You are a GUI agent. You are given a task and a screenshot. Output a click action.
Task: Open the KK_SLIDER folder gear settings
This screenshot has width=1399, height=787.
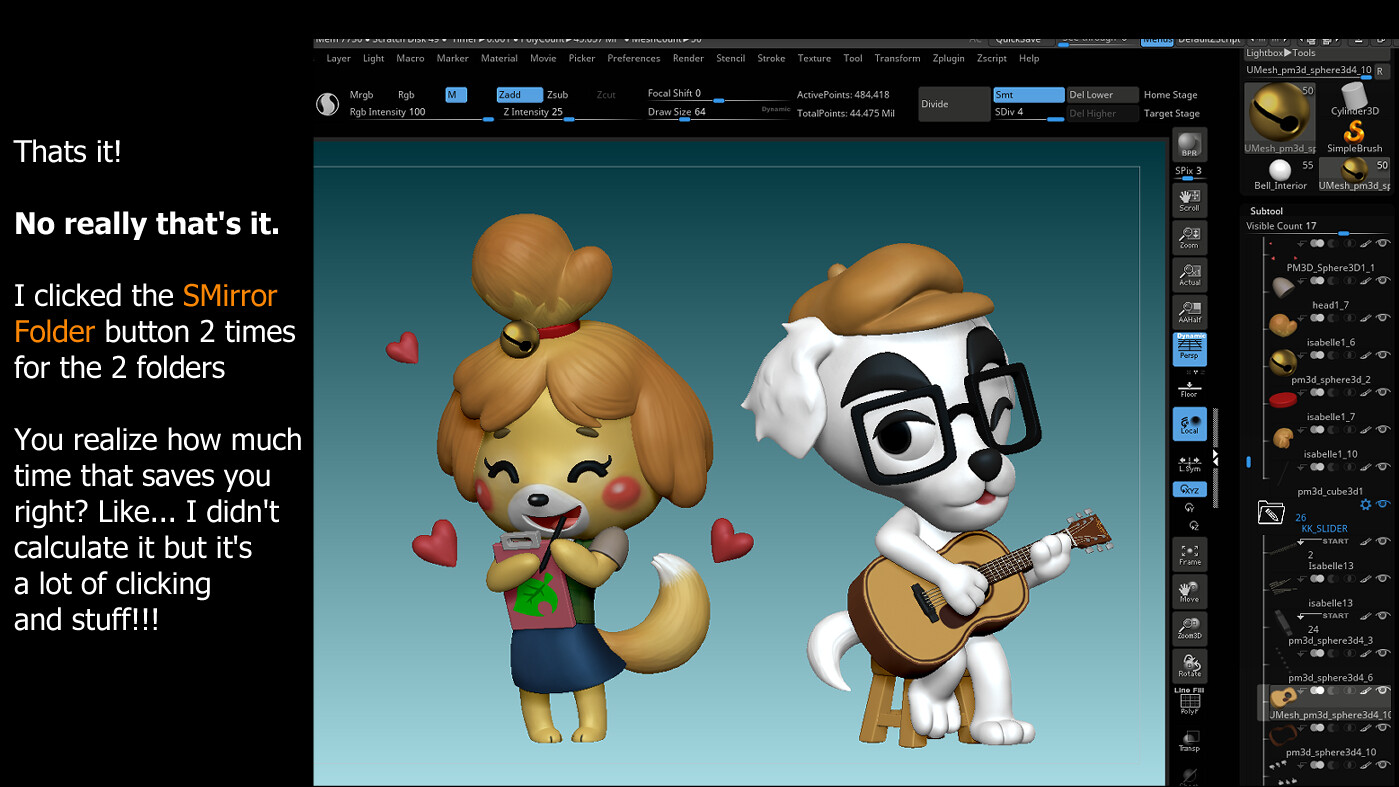coord(1366,505)
